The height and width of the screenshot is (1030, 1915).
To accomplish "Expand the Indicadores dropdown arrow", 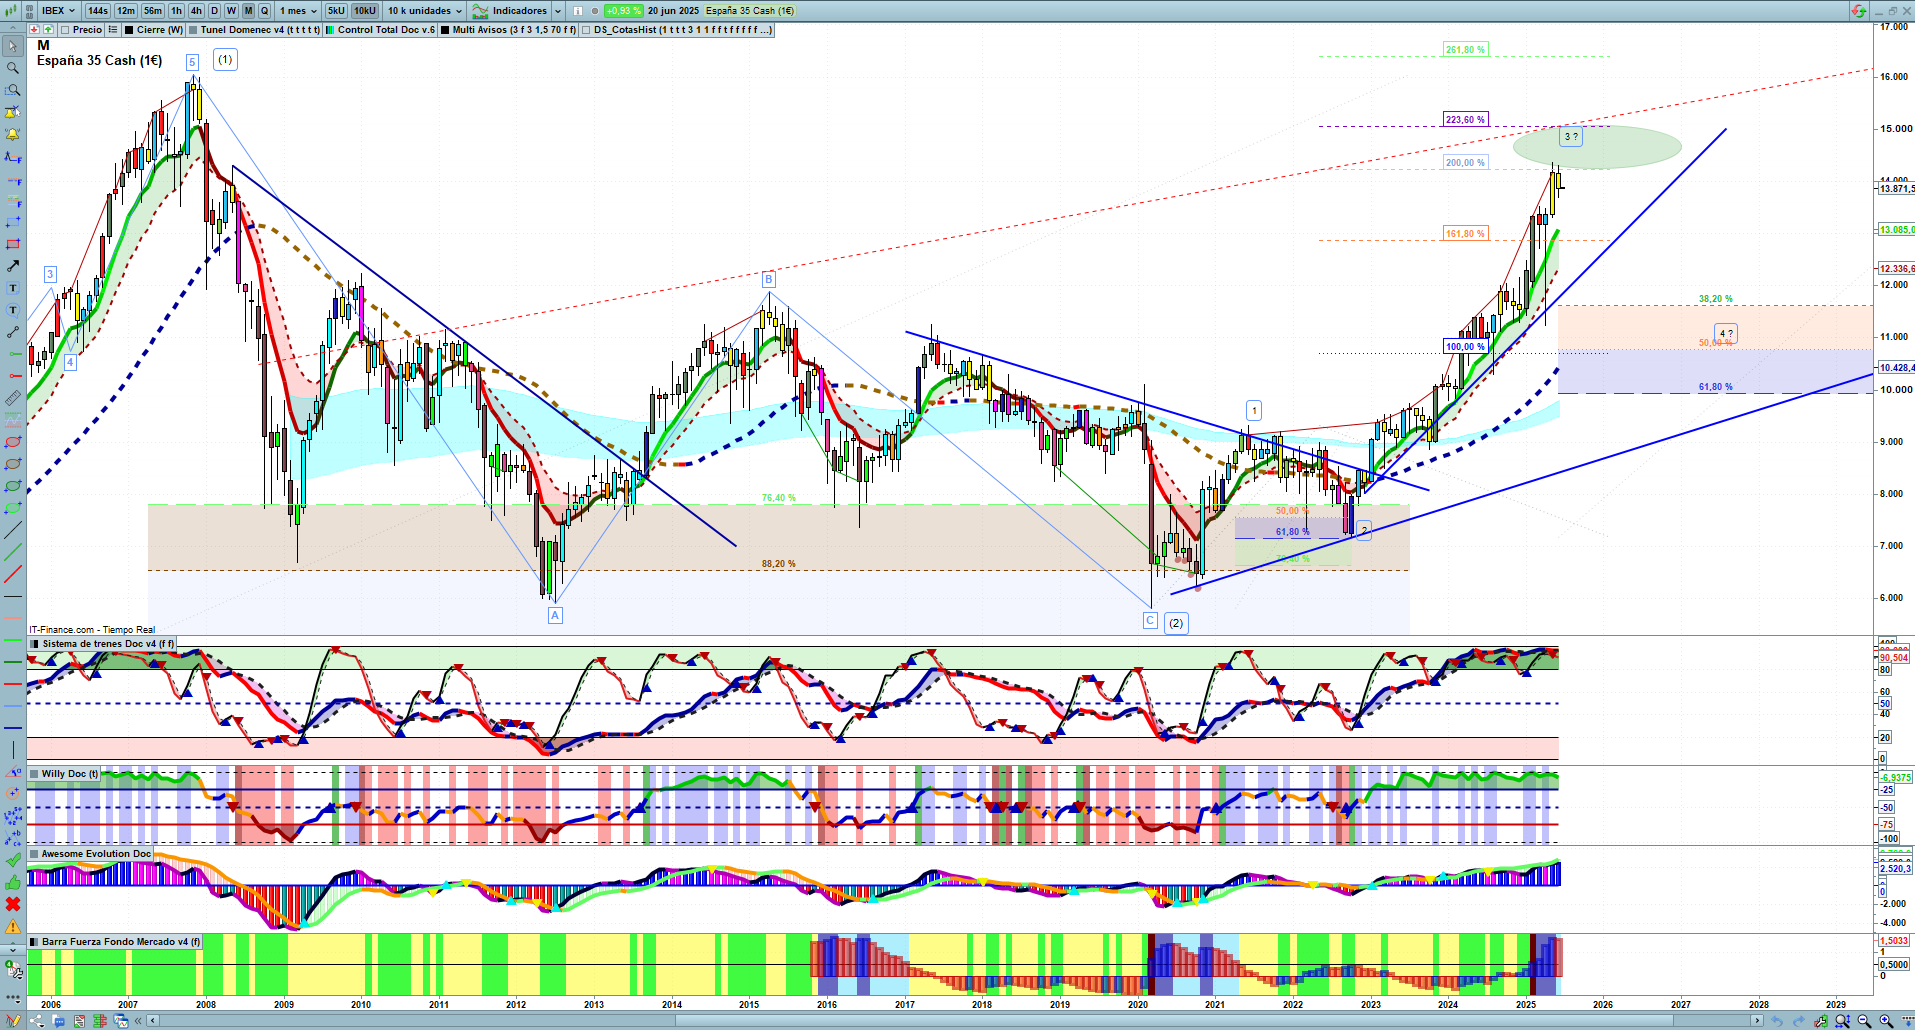I will point(558,11).
